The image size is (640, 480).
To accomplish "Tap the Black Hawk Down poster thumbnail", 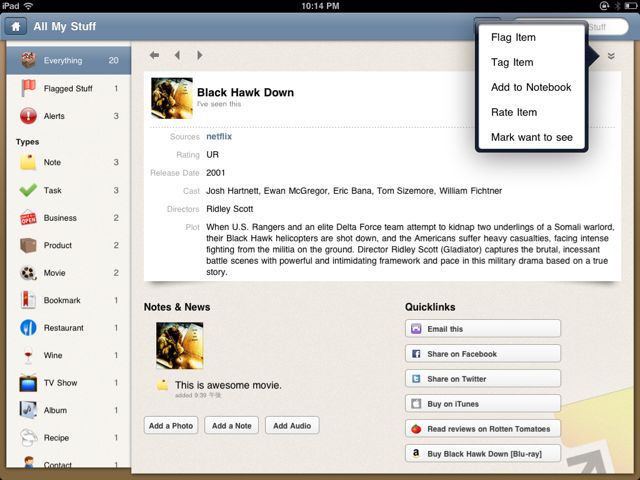I will click(172, 98).
